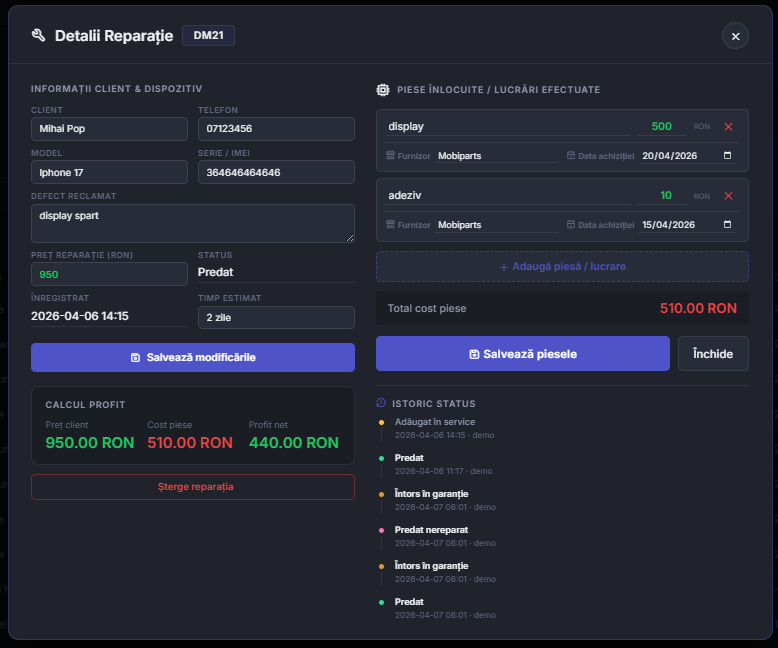Click the Timp estimat field 2 zile

(x=276, y=318)
